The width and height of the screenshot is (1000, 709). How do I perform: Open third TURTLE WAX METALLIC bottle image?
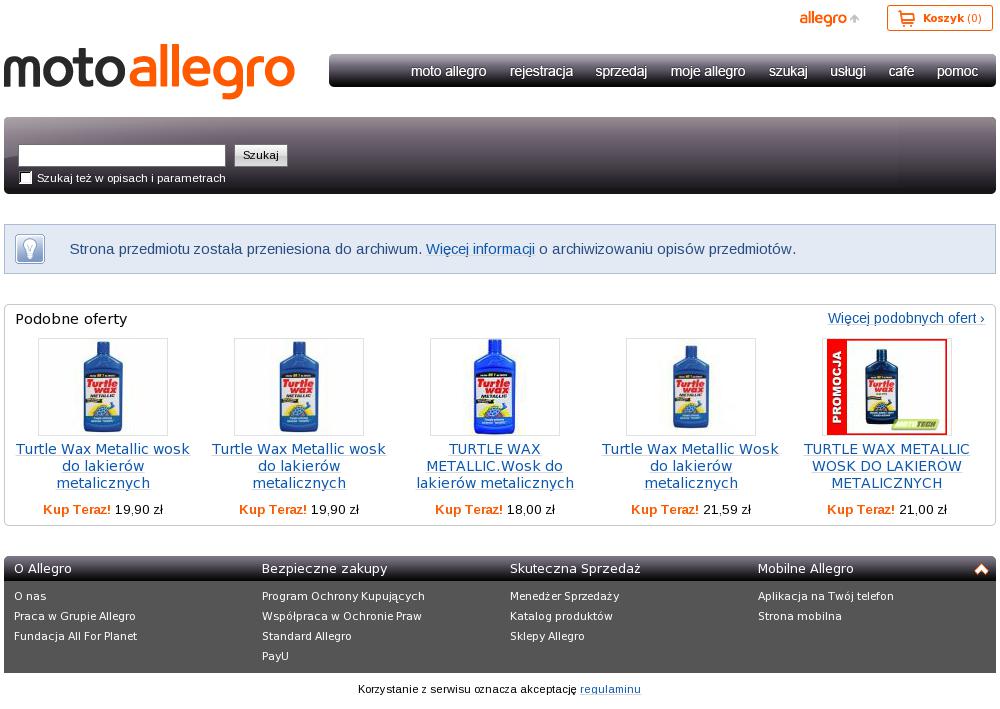(x=495, y=387)
